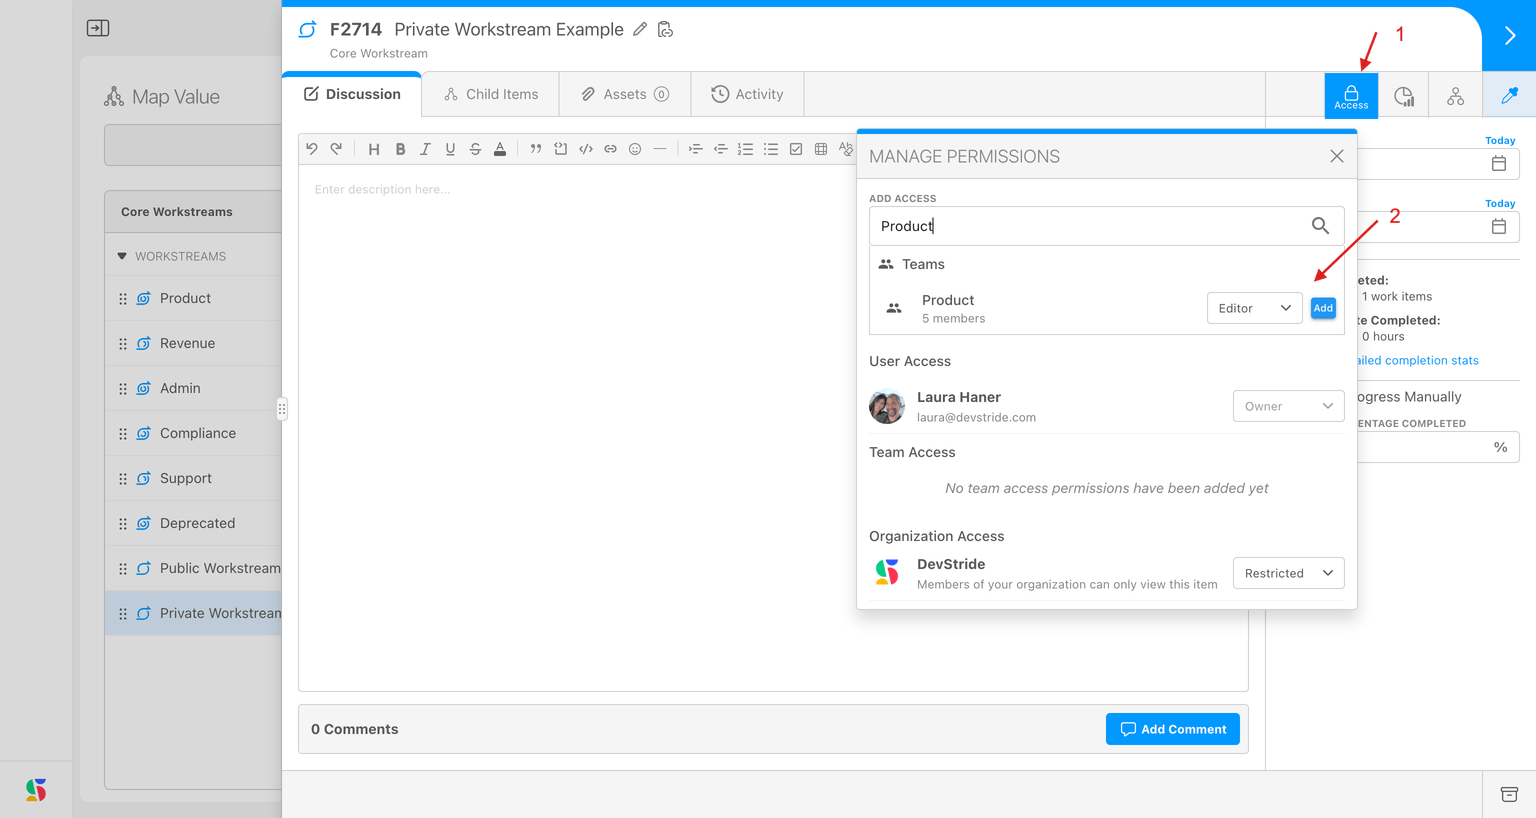Viewport: 1536px width, 818px height.
Task: Switch to the Child Items tab
Action: (x=491, y=94)
